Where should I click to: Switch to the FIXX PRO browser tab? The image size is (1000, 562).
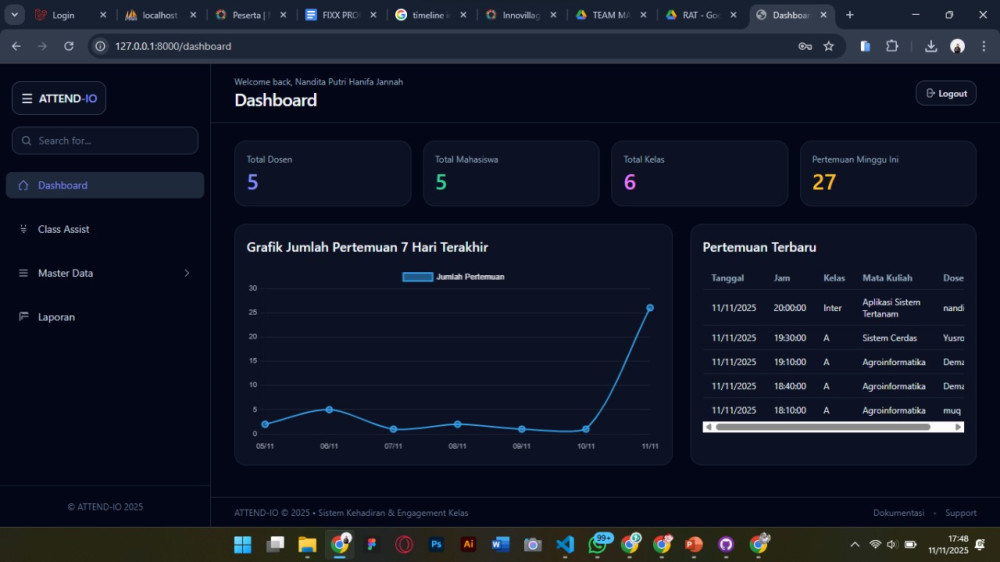[x=335, y=15]
